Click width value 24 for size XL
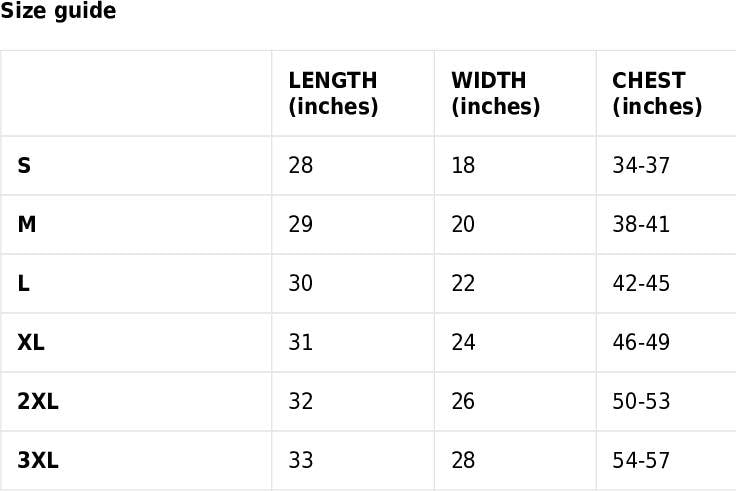Screen dimensions: 736x491 point(463,342)
